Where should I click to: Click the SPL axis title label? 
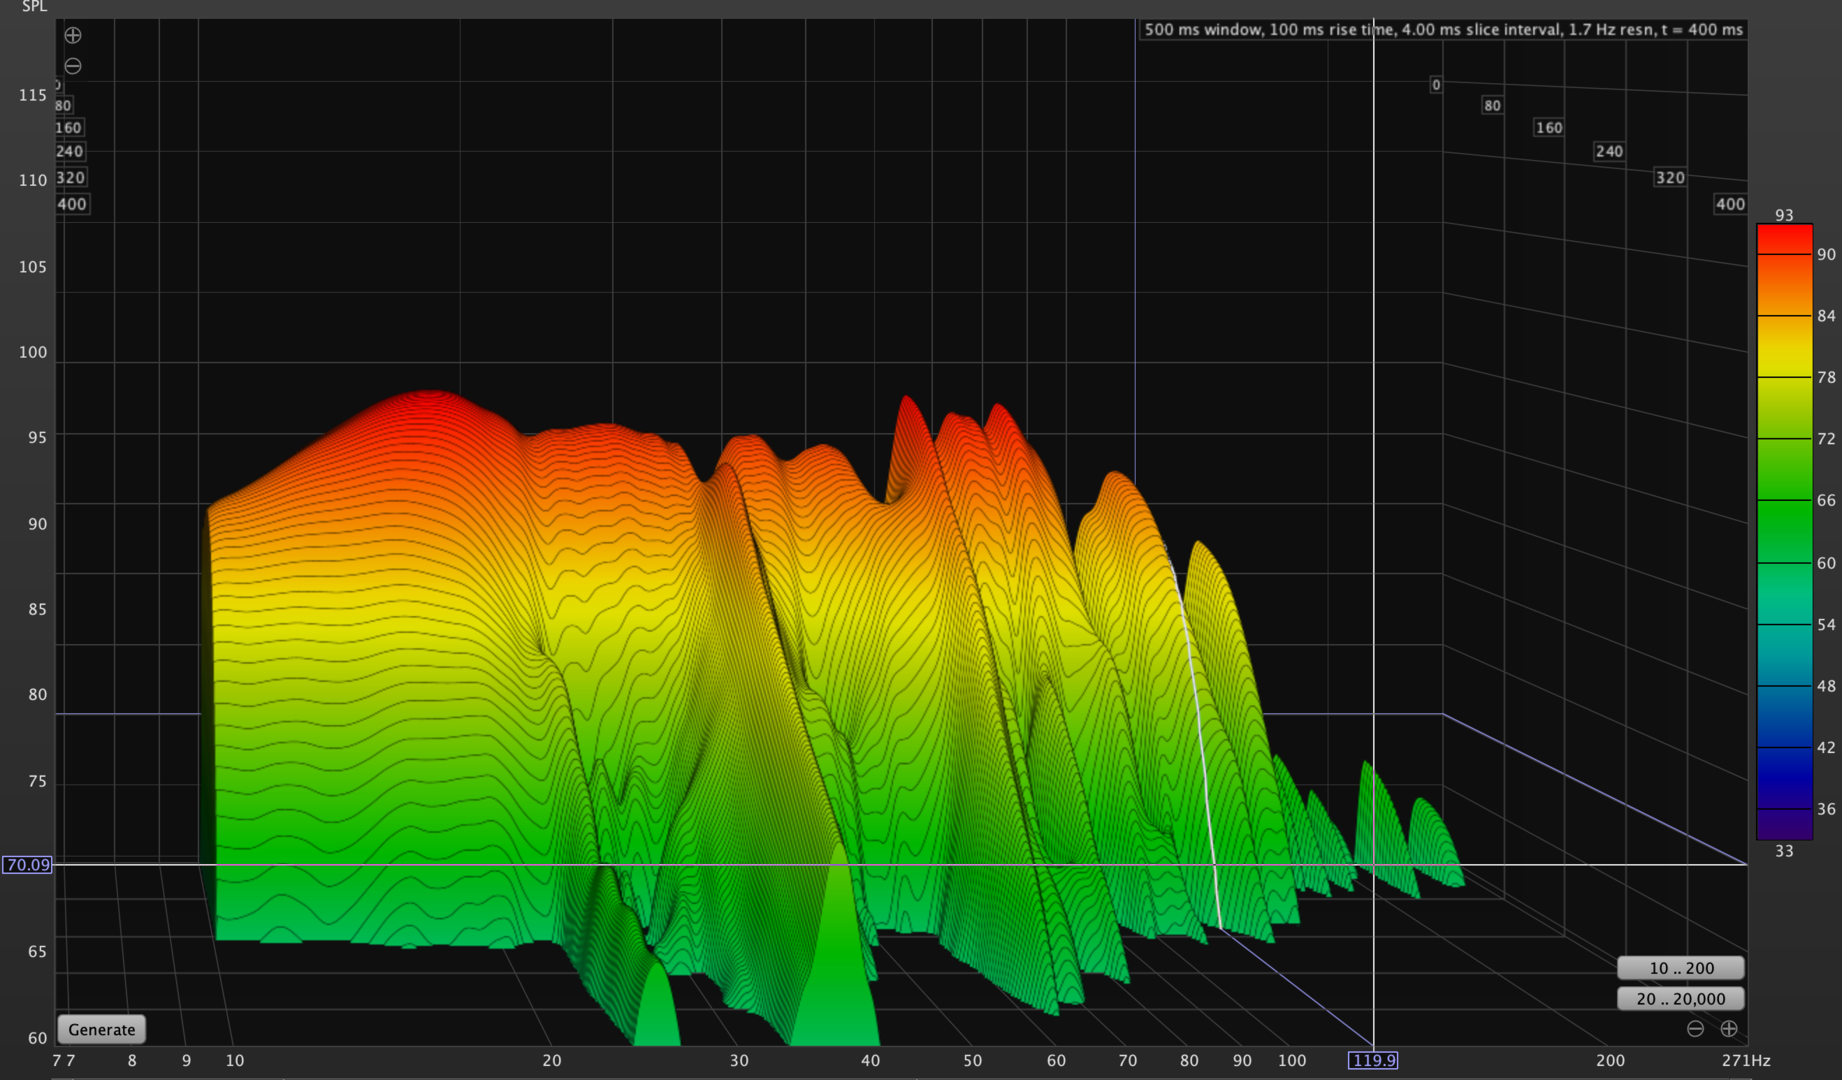pyautogui.click(x=34, y=7)
